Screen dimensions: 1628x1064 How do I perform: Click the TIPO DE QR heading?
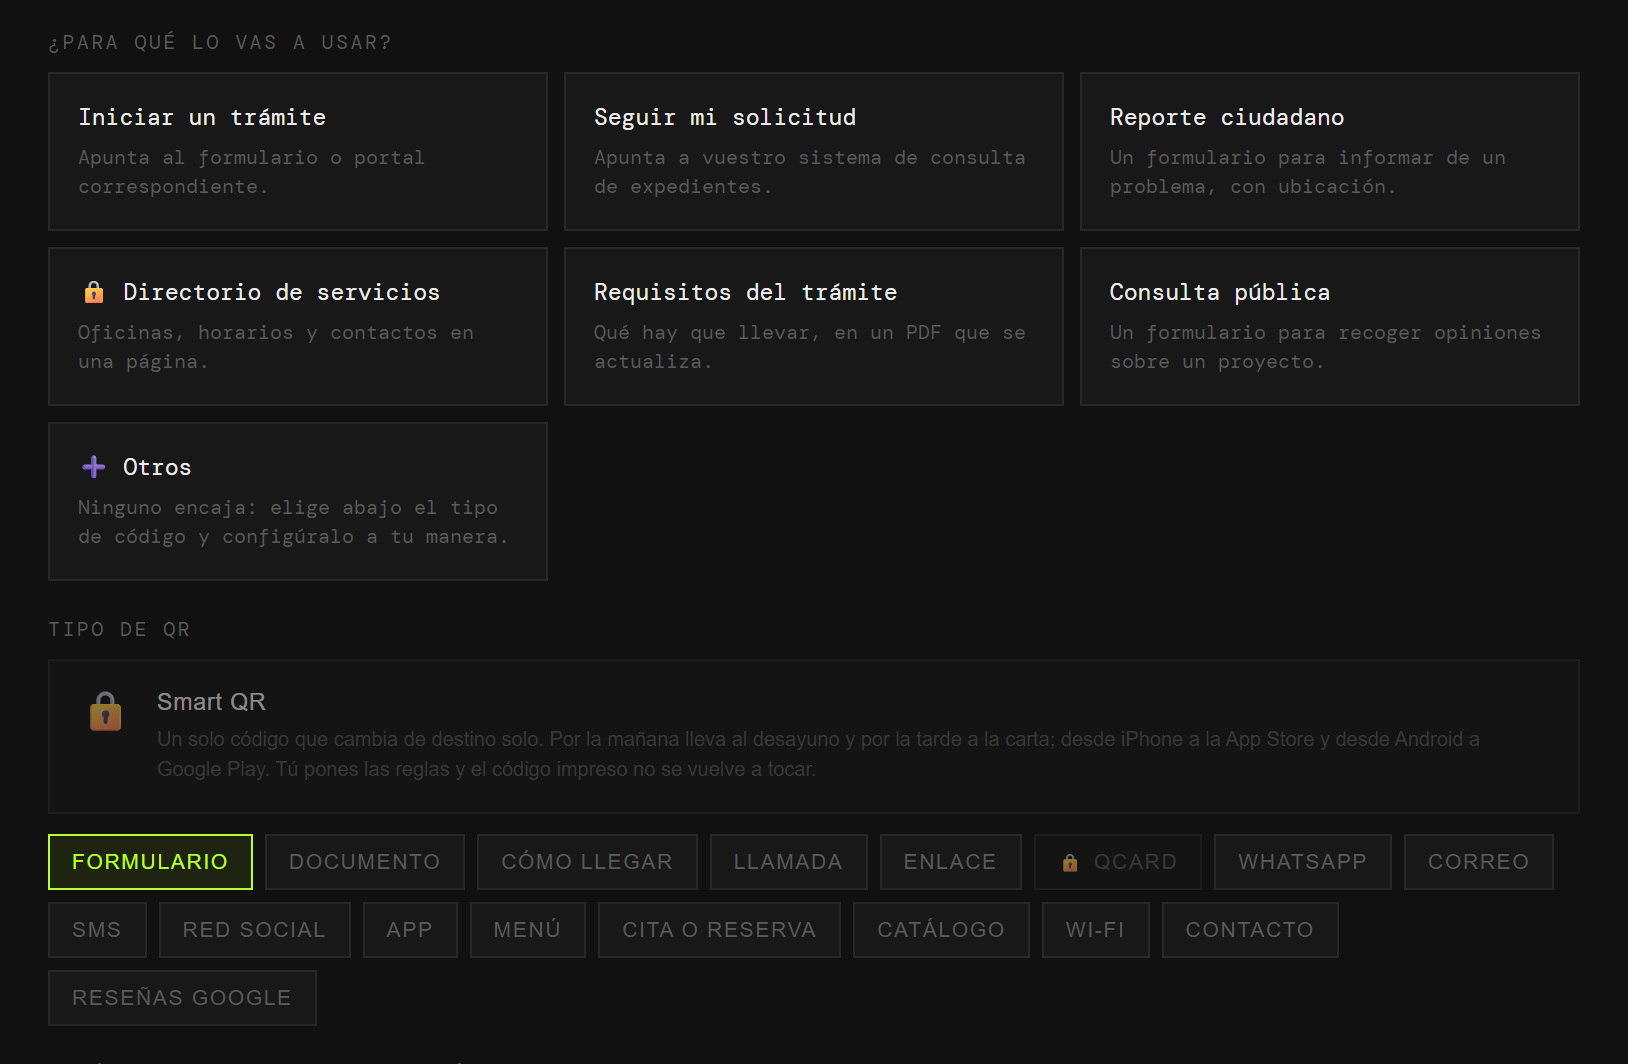119,629
